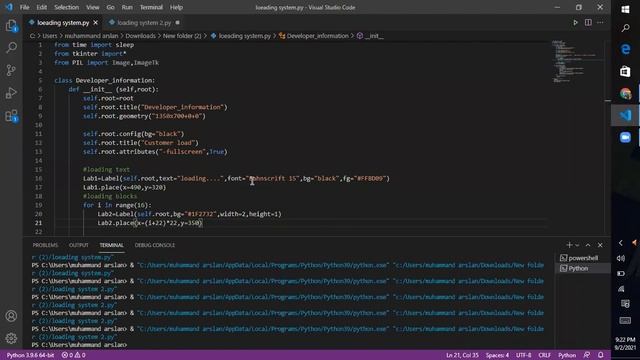The width and height of the screenshot is (640, 360).
Task: Open Microsoft Store from taskbar
Action: click(x=625, y=71)
